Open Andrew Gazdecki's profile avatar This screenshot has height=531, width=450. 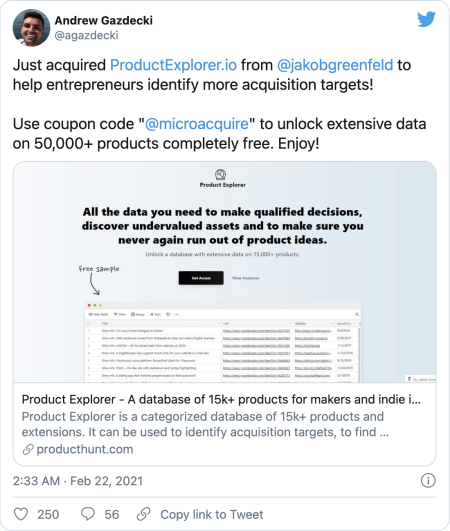click(x=31, y=28)
